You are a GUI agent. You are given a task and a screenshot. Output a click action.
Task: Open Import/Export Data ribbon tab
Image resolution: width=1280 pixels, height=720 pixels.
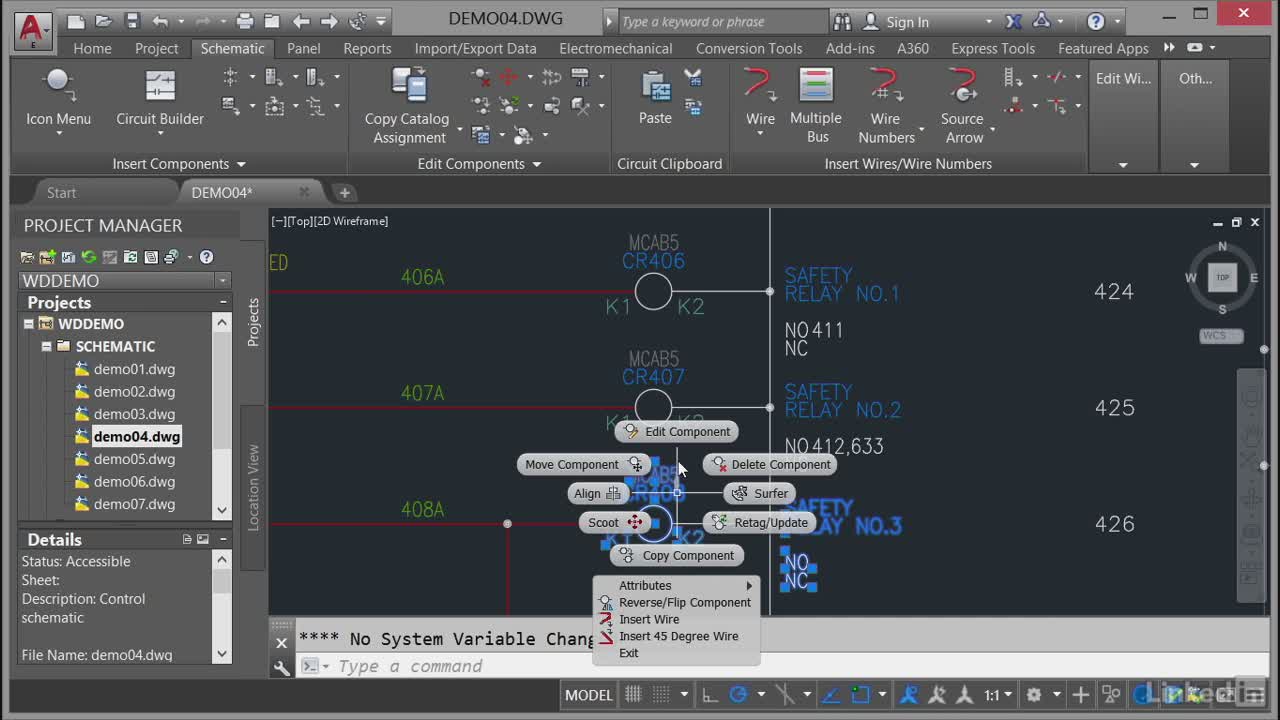tap(475, 48)
